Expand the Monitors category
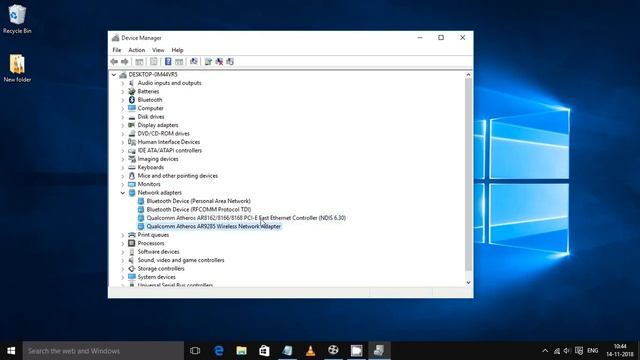 click(122, 184)
